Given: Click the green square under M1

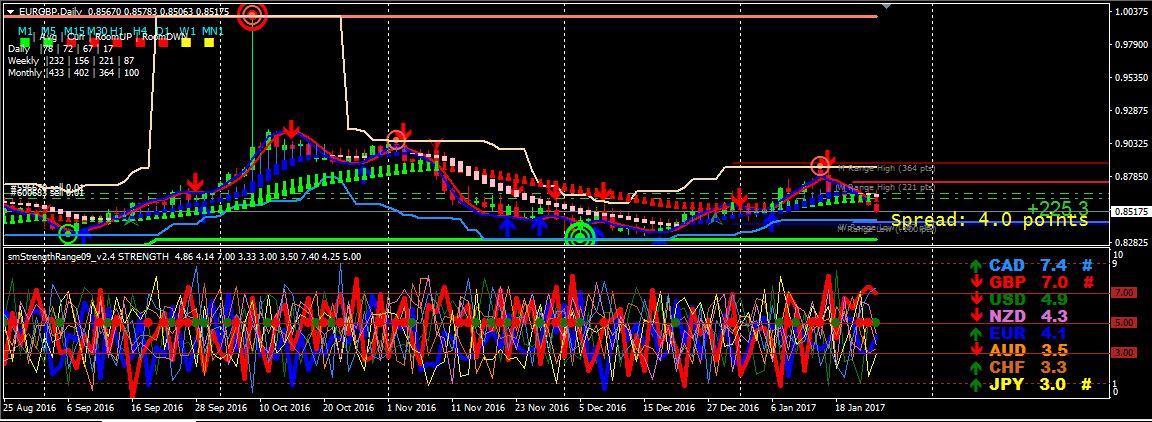Looking at the screenshot, I should pyautogui.click(x=26, y=43).
